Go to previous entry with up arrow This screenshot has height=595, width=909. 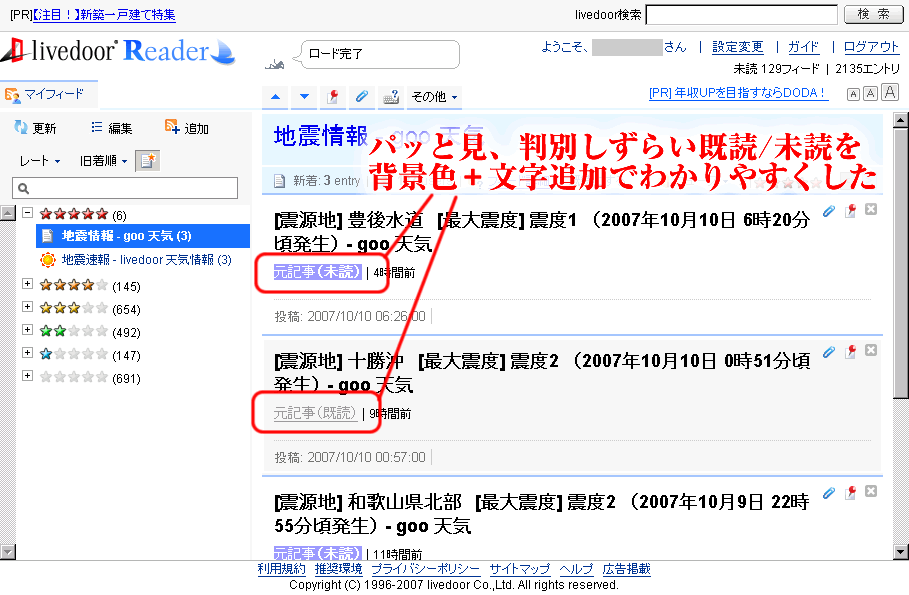click(275, 97)
